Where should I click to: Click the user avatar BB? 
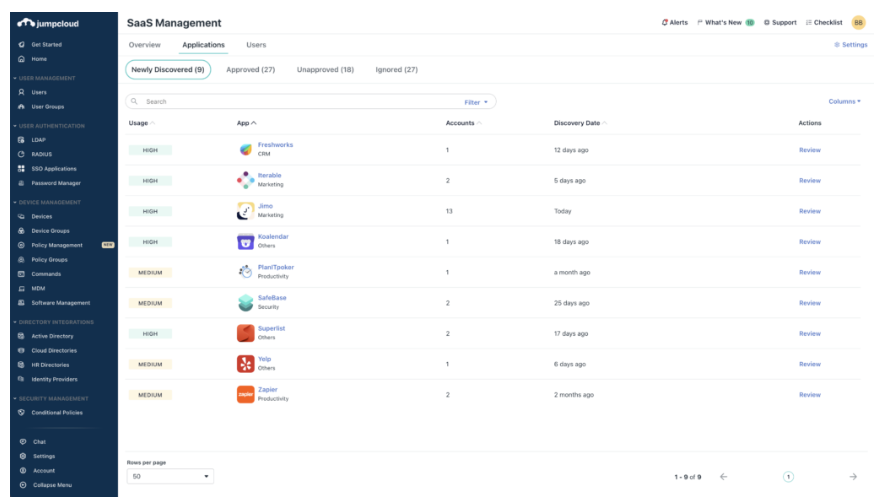tap(858, 22)
